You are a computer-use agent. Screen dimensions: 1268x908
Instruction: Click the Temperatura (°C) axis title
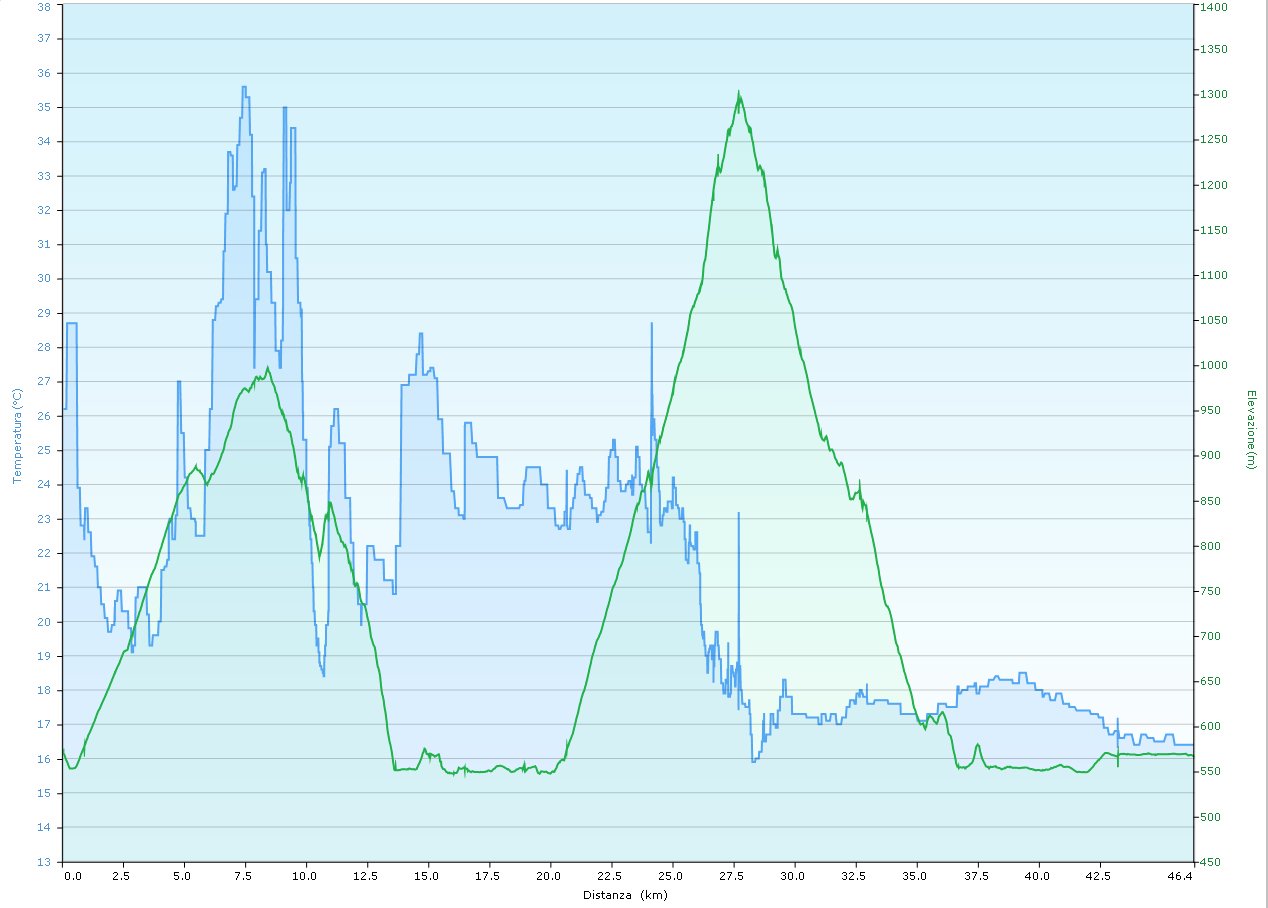[x=17, y=435]
